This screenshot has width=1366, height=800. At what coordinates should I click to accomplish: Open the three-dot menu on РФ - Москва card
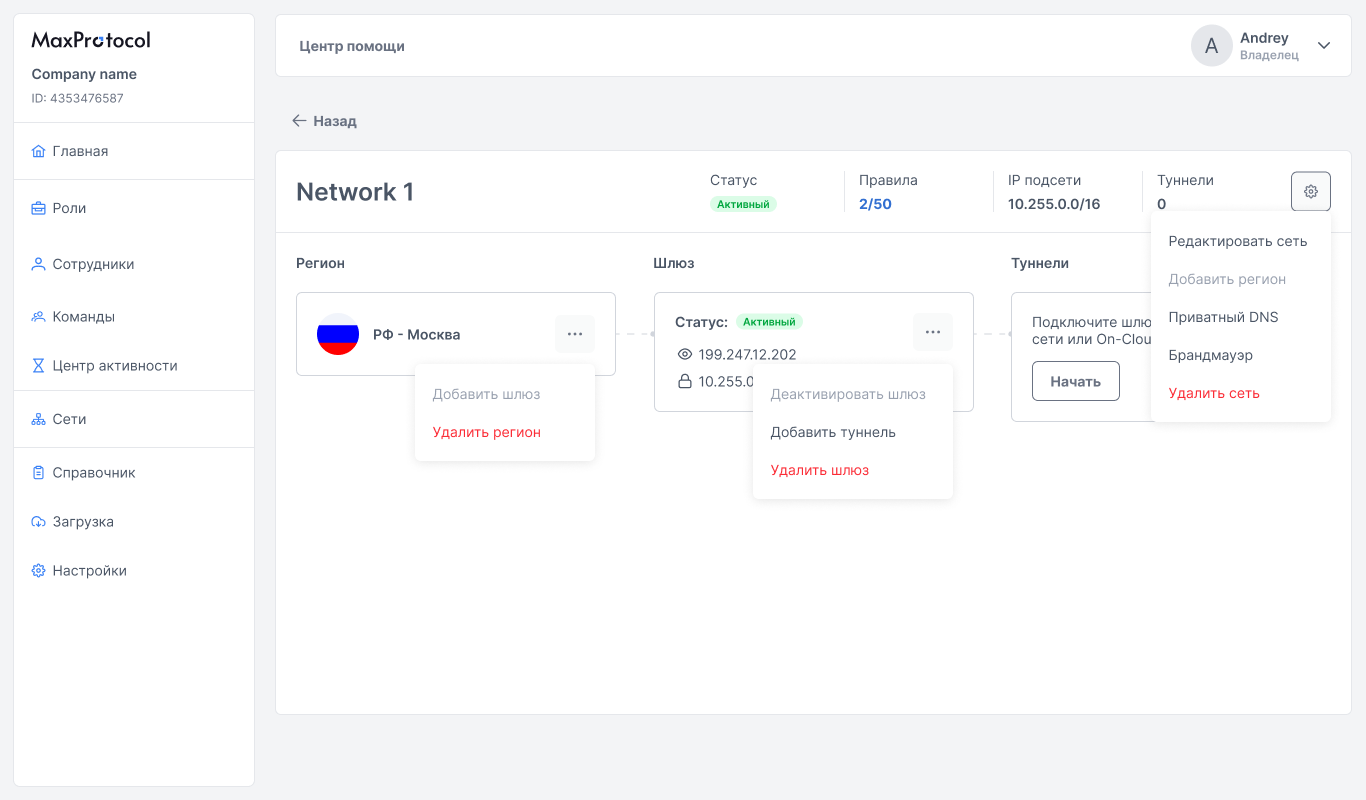575,334
